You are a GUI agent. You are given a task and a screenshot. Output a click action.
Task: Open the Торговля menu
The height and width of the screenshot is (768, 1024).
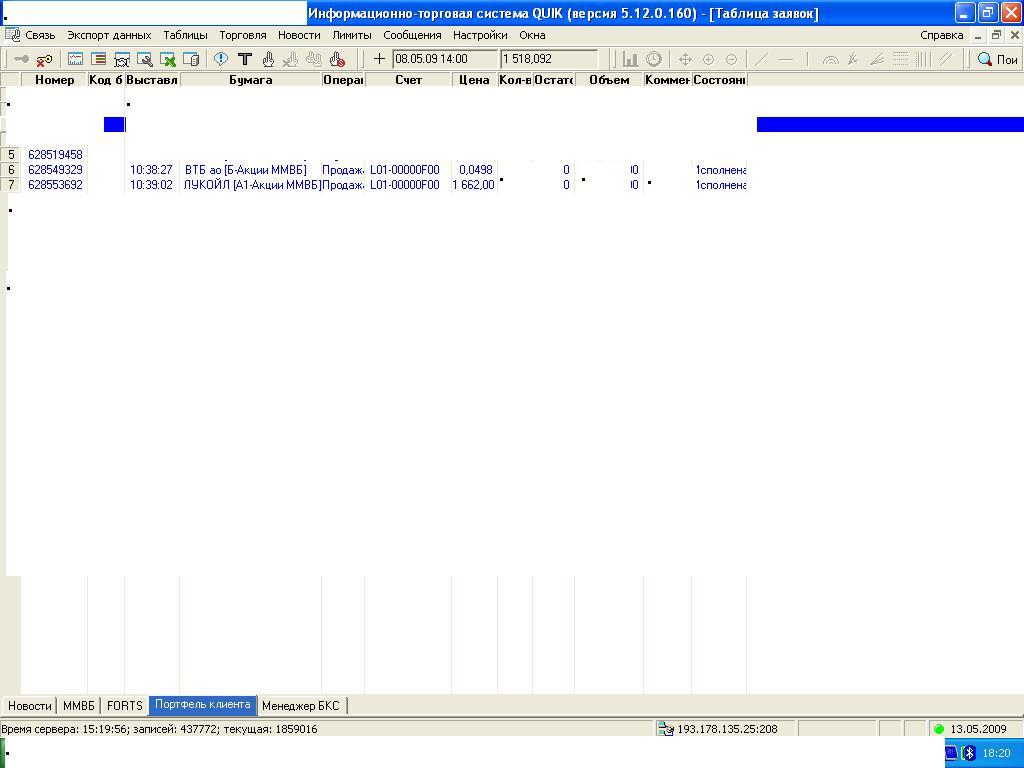click(243, 35)
